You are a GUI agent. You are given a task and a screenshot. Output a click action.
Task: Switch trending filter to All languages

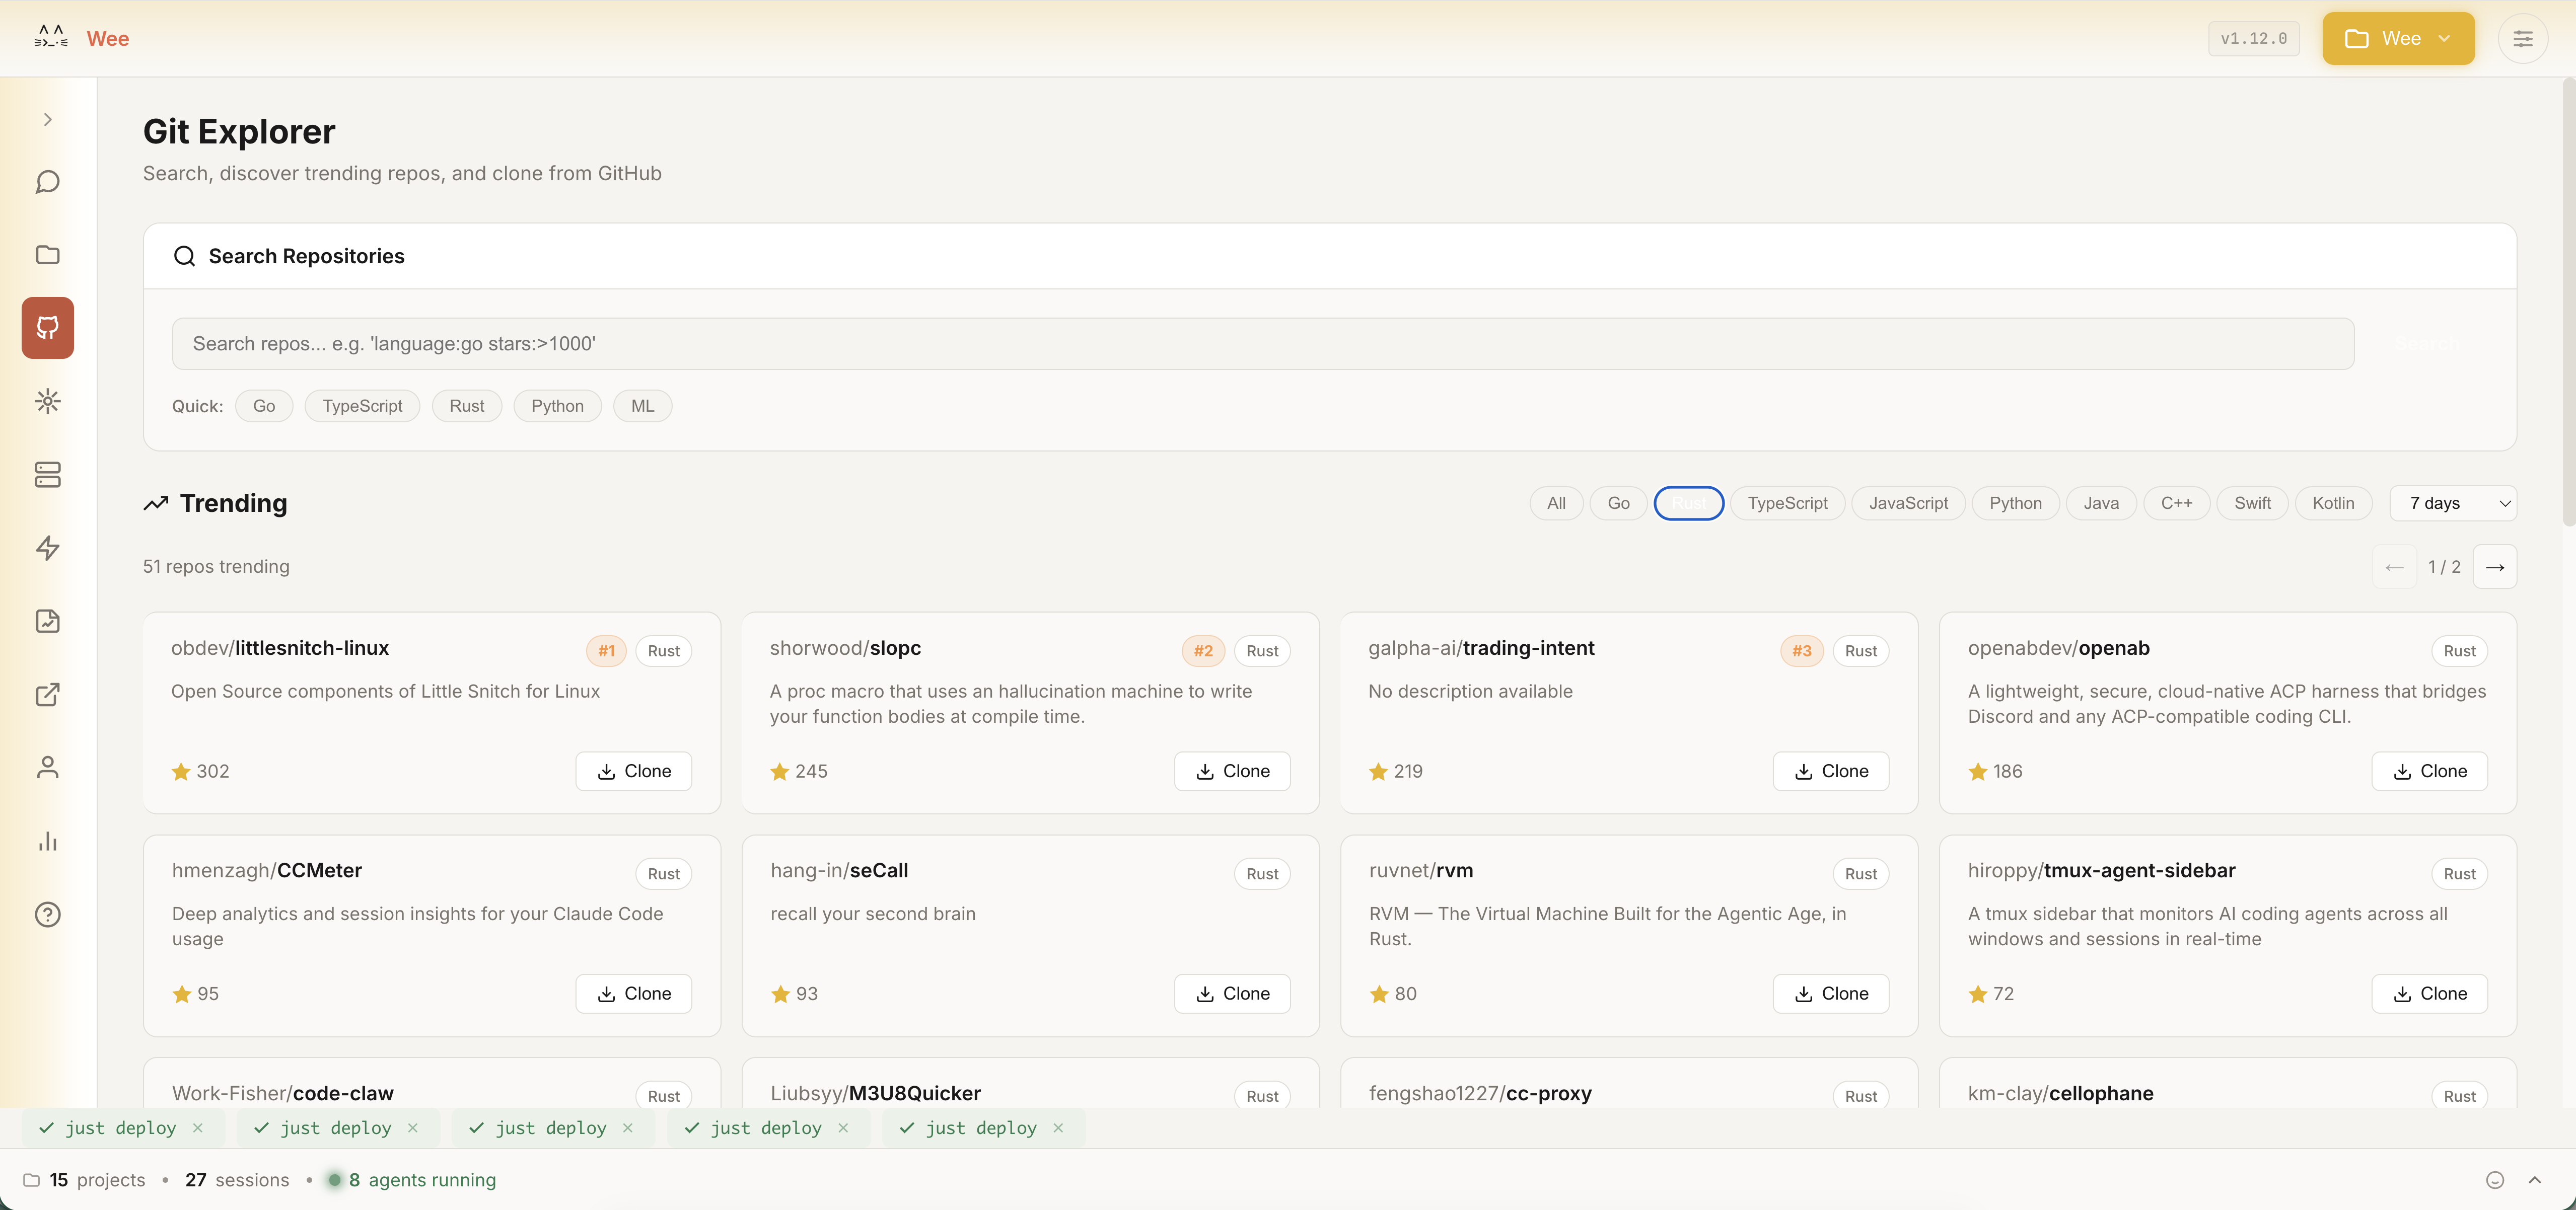point(1555,503)
